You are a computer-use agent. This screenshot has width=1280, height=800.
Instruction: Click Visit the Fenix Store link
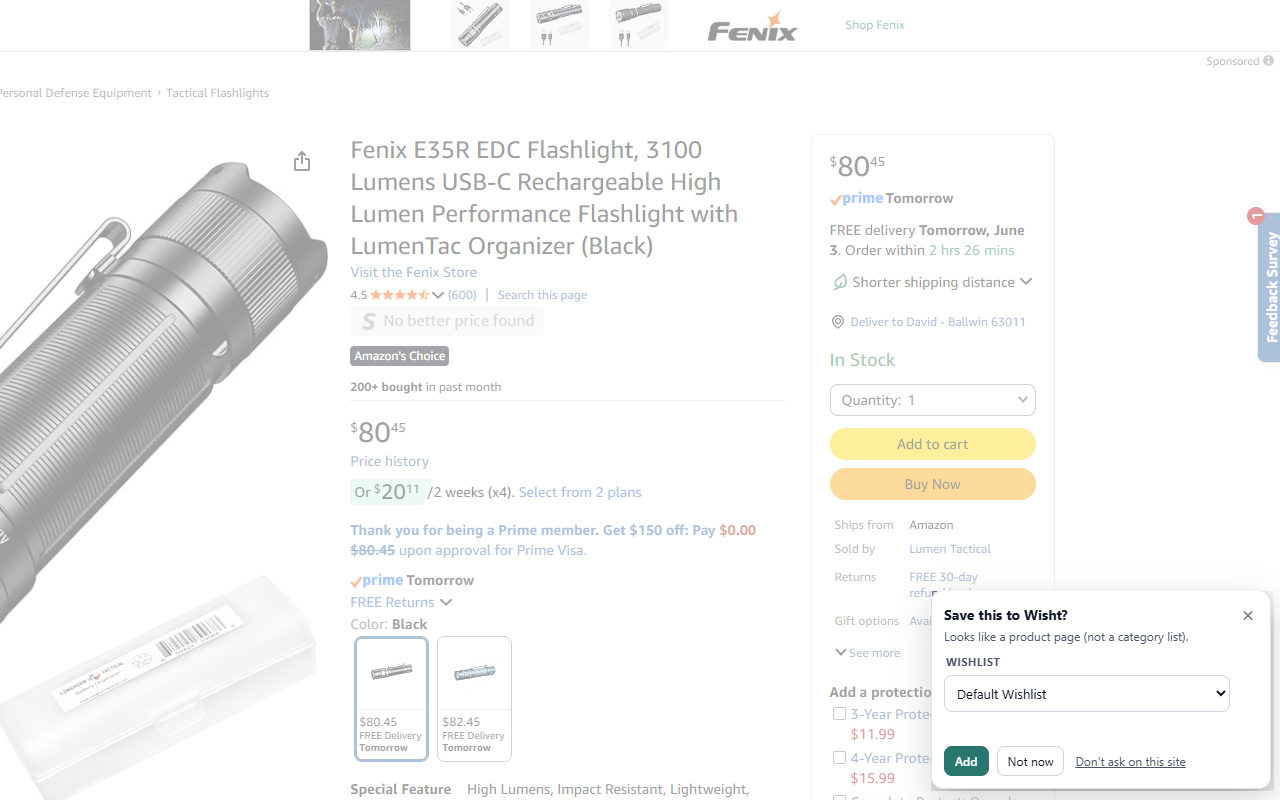pyautogui.click(x=413, y=272)
